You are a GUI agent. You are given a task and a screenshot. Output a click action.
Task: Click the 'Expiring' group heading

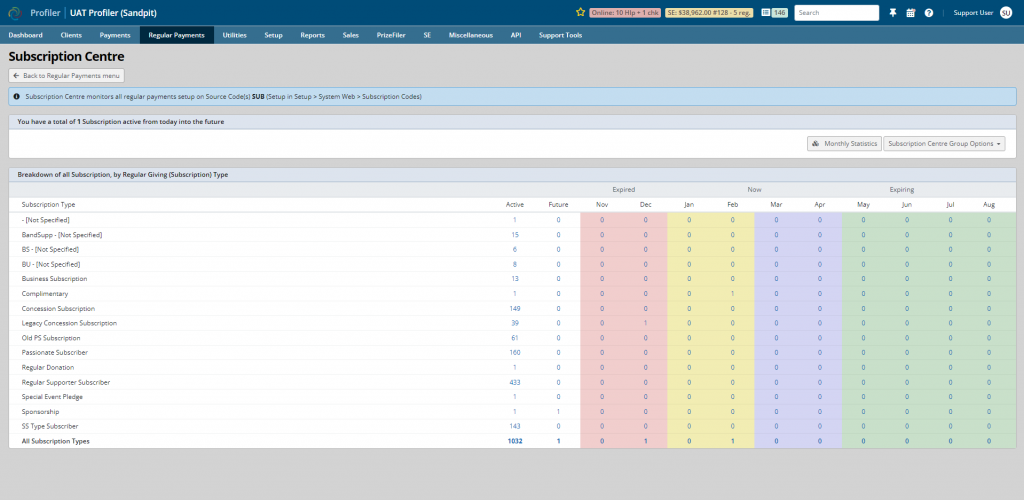(x=901, y=190)
